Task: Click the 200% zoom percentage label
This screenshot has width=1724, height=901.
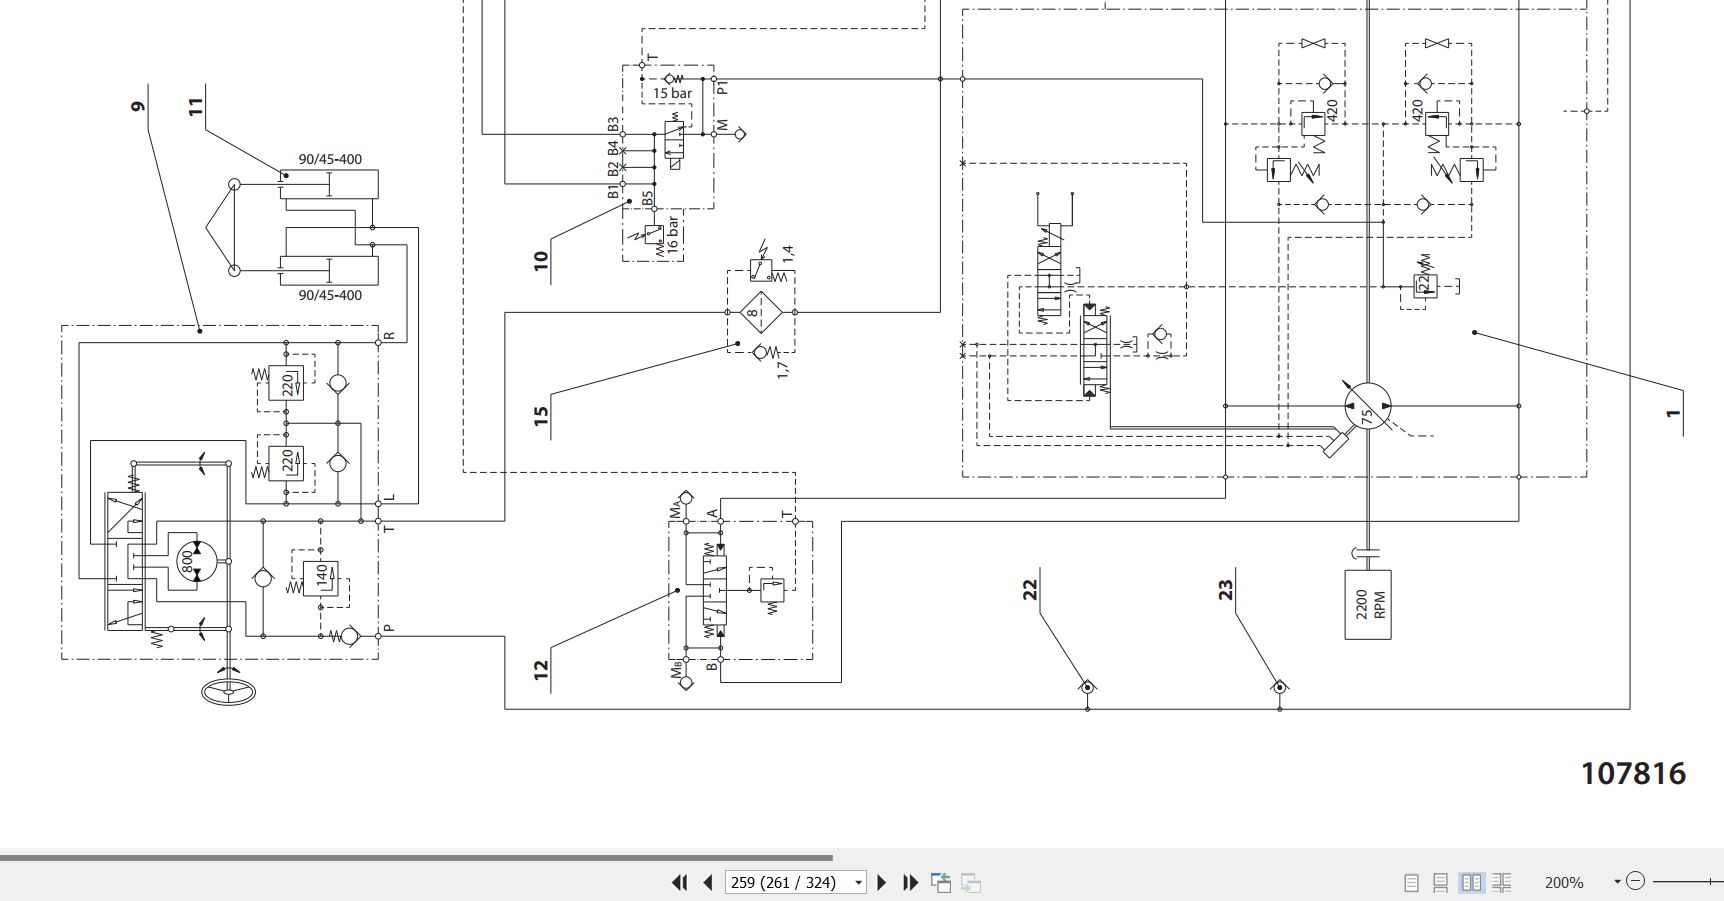Action: [x=1563, y=882]
